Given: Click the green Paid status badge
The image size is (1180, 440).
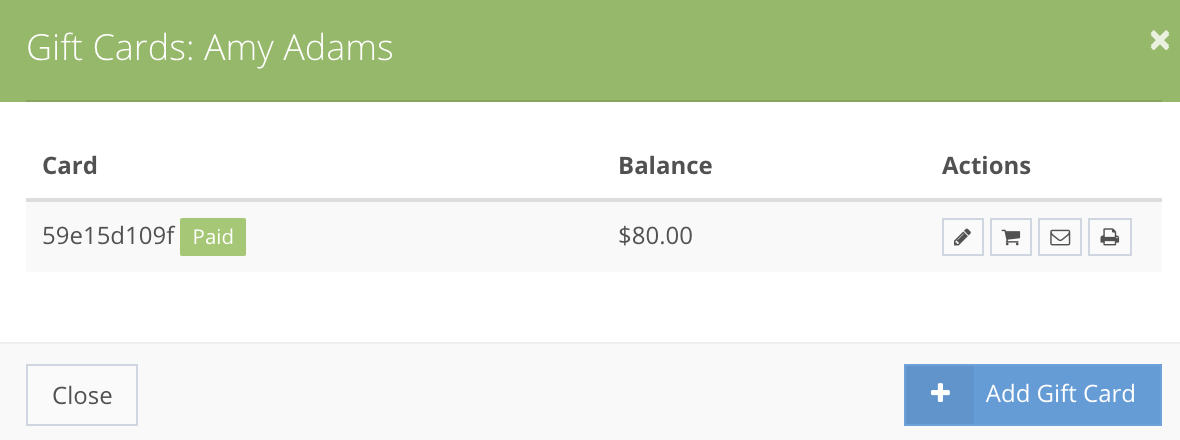Looking at the screenshot, I should pos(213,237).
